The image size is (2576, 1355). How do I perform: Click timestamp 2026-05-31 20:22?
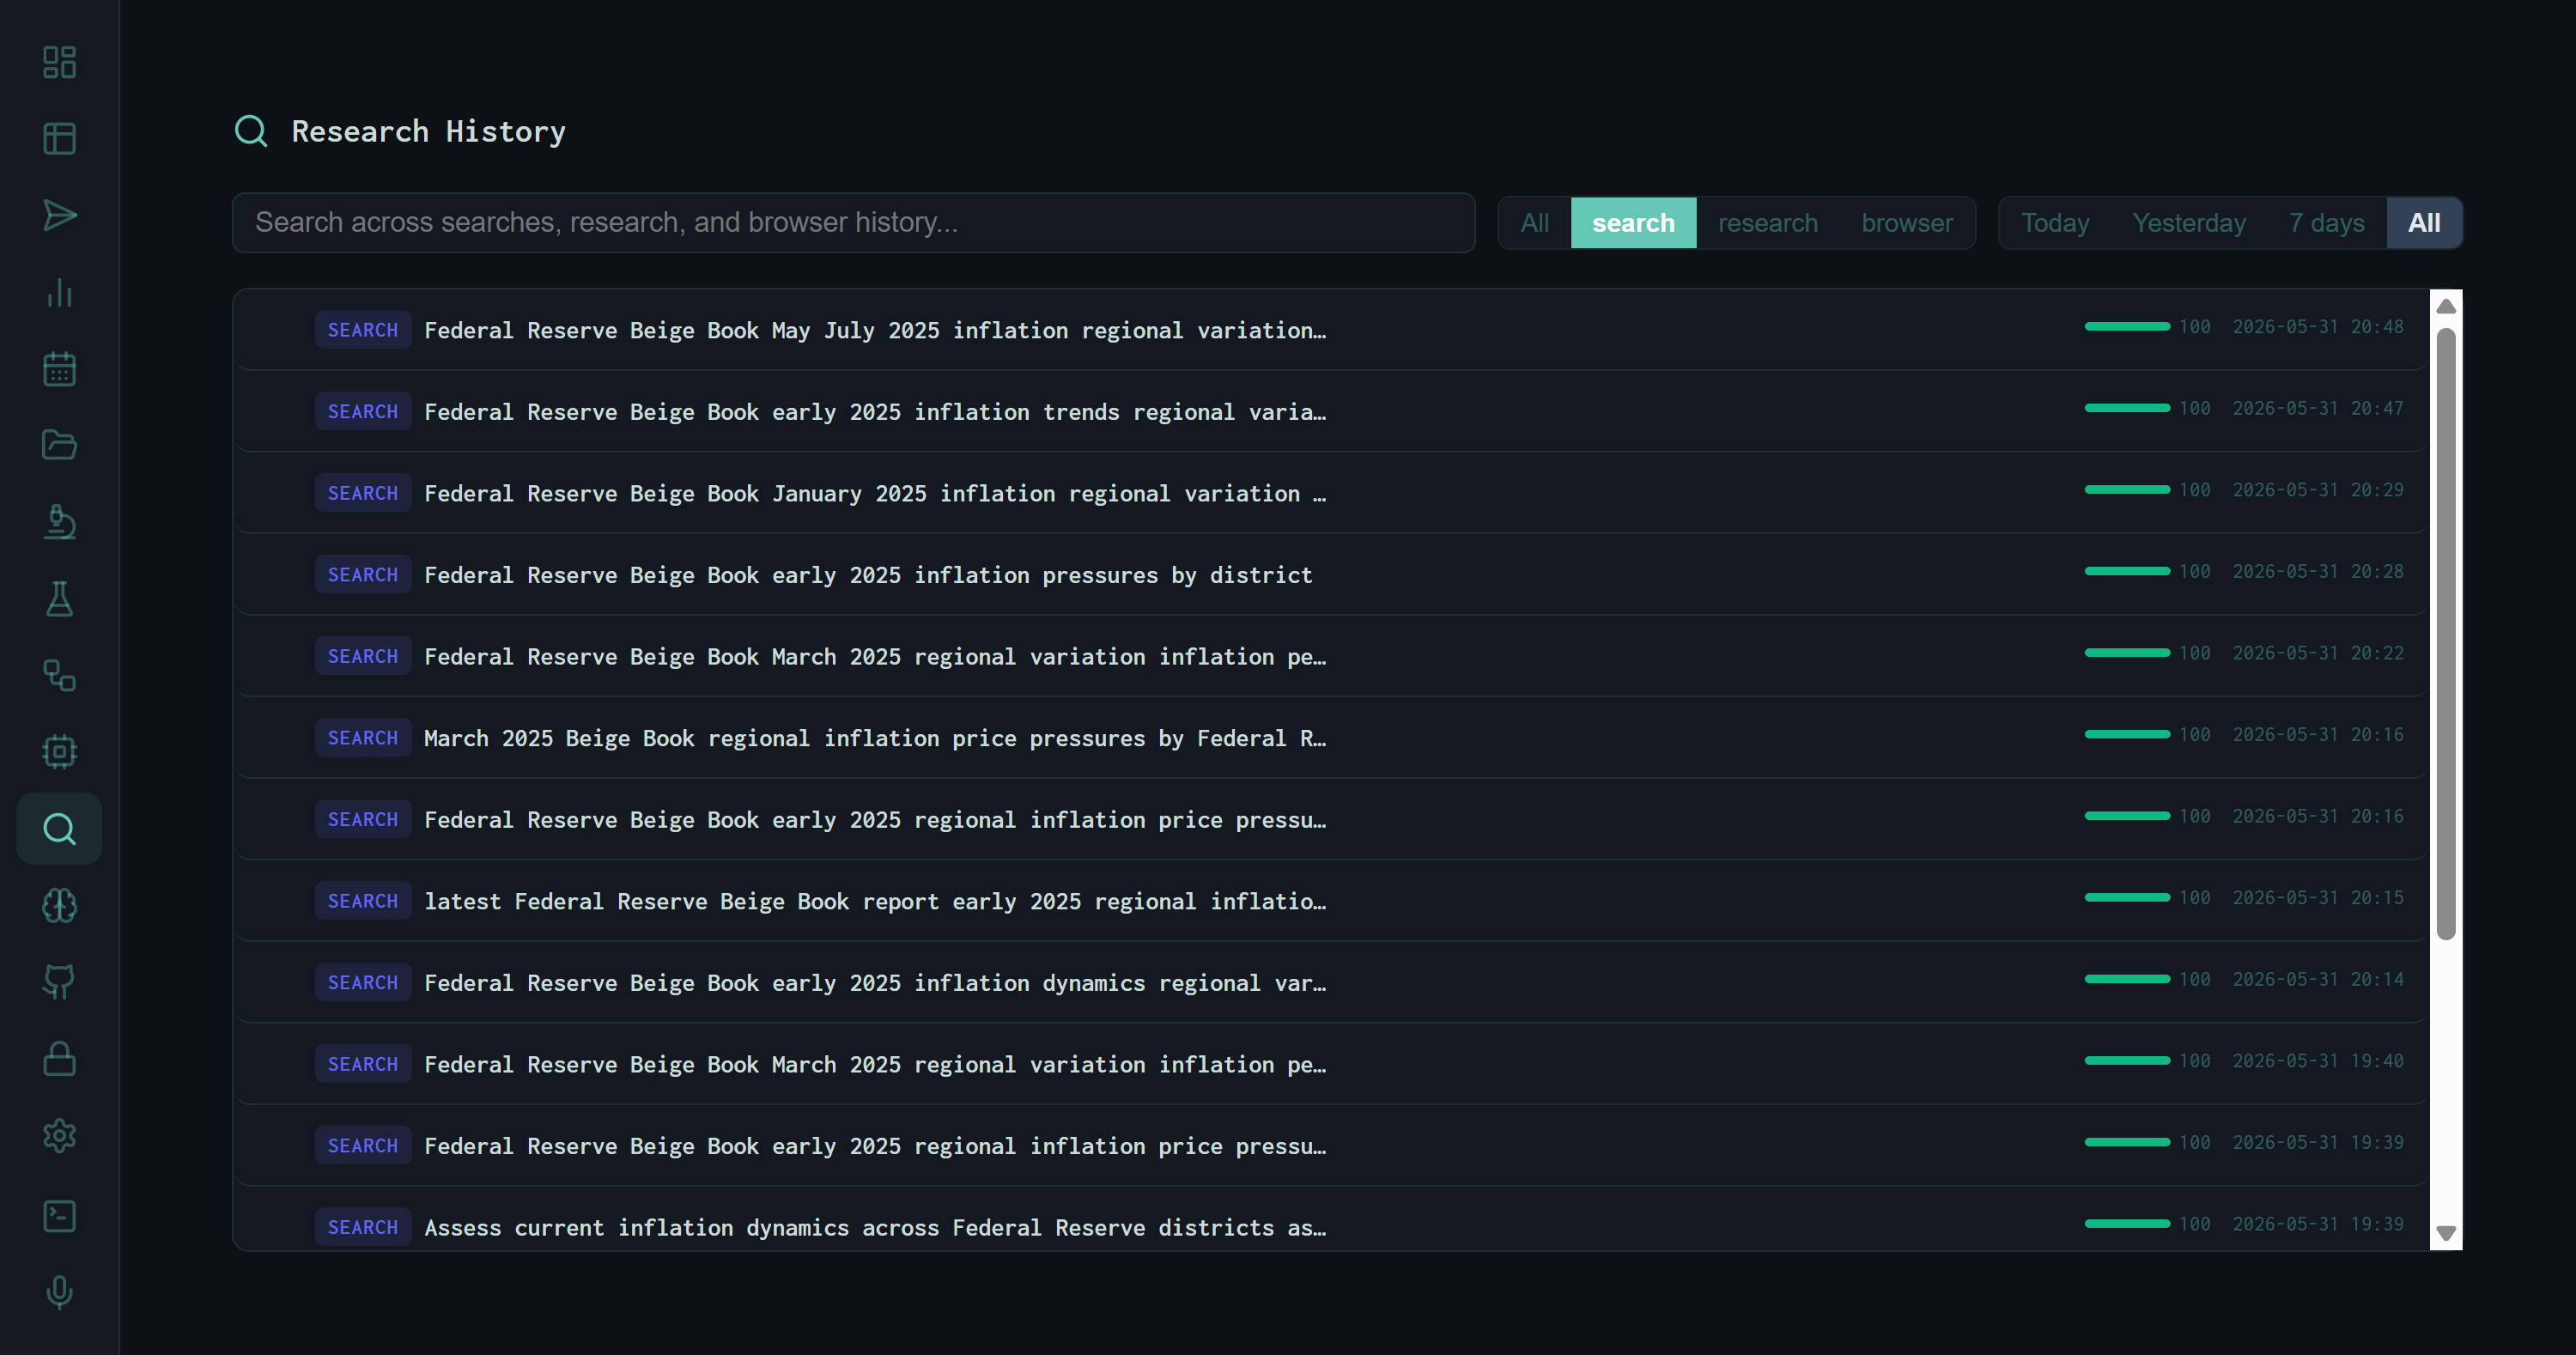[x=2318, y=652]
